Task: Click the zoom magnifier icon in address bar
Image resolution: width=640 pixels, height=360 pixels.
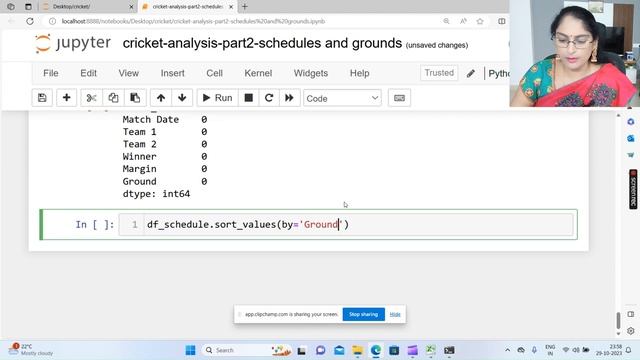Action: 447,21
